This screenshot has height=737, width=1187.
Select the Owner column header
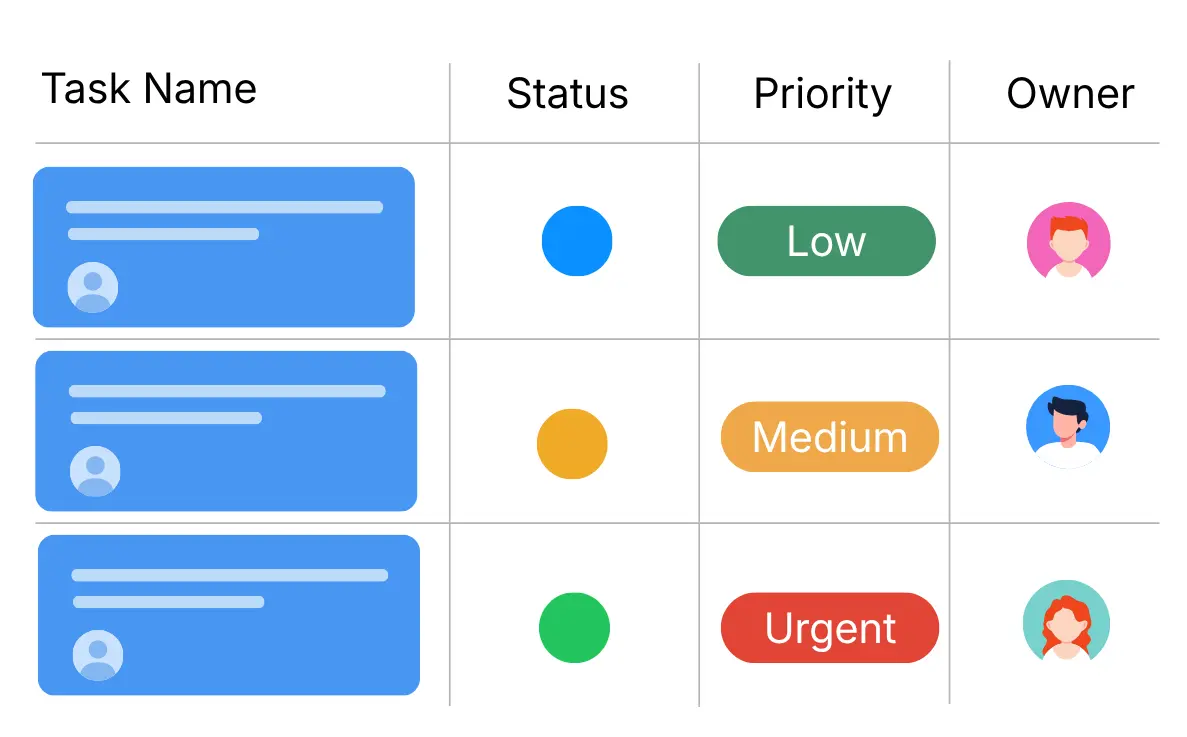[1070, 94]
